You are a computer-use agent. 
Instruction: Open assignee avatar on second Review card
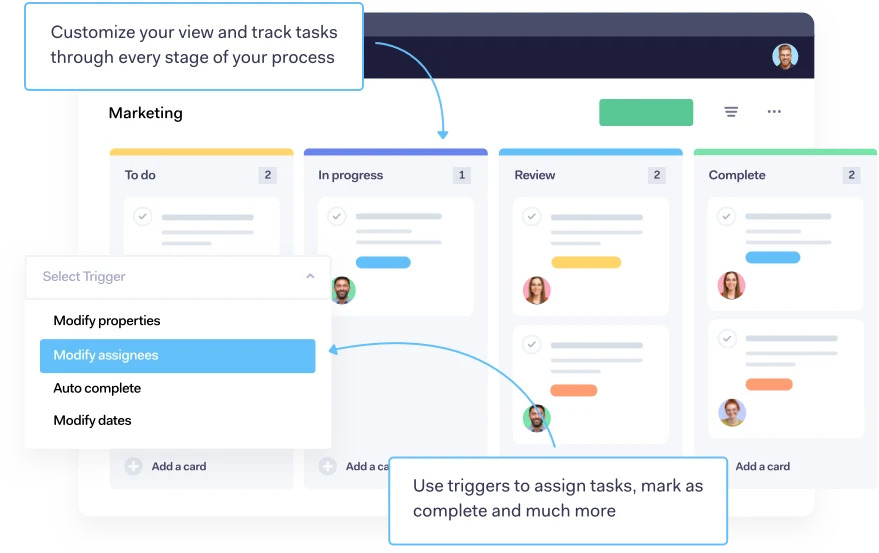click(x=536, y=418)
